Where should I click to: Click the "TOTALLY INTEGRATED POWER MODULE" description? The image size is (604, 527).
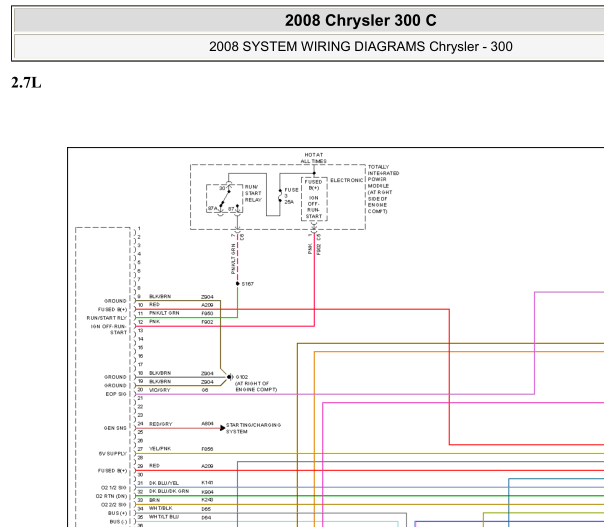383,189
